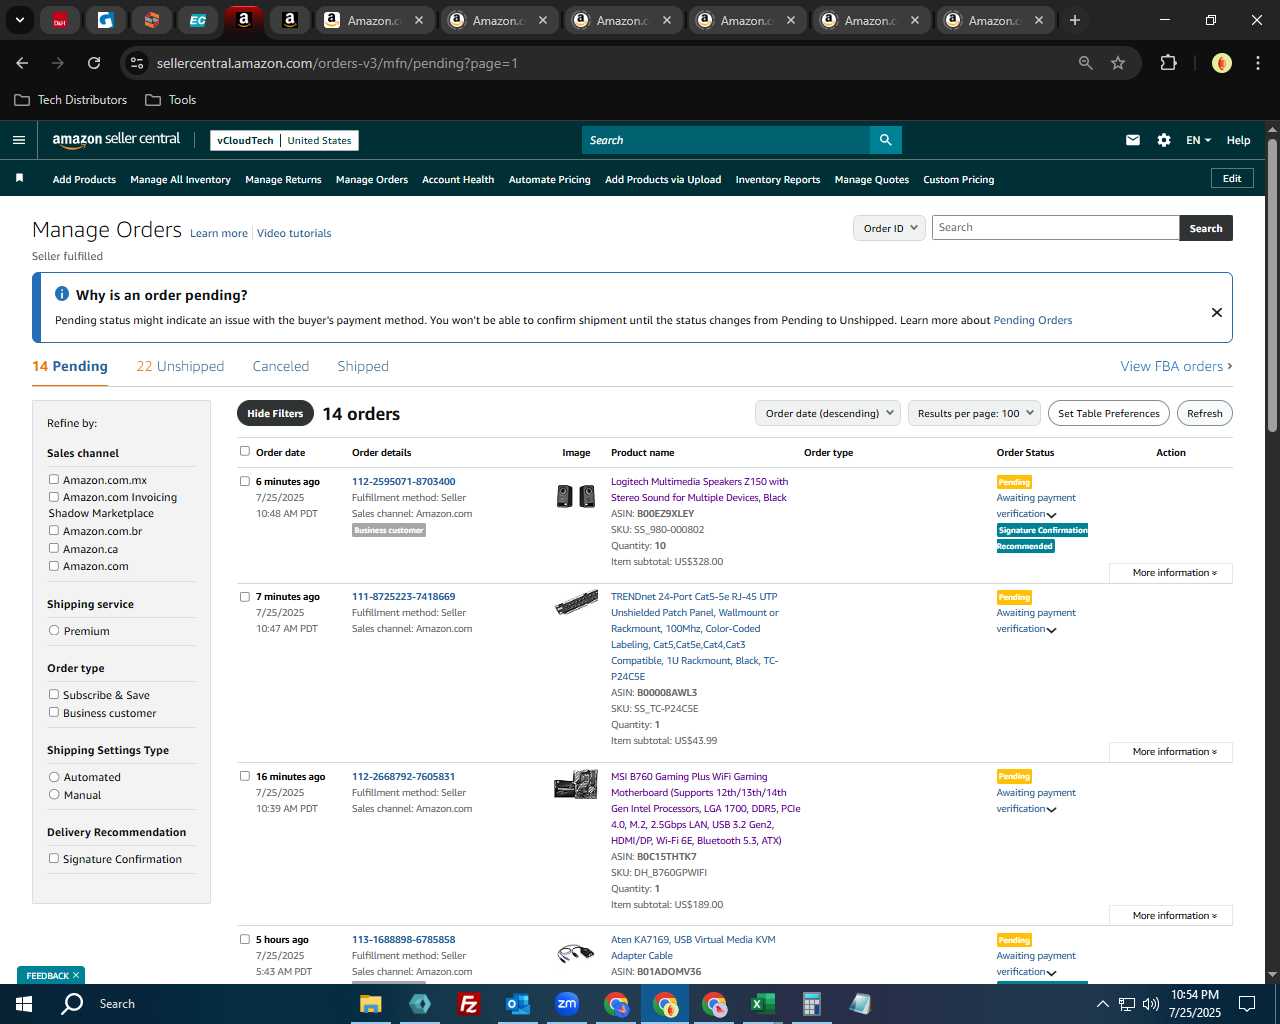This screenshot has height=1024, width=1280.
Task: Open Automate Pricing menu item
Action: click(550, 179)
